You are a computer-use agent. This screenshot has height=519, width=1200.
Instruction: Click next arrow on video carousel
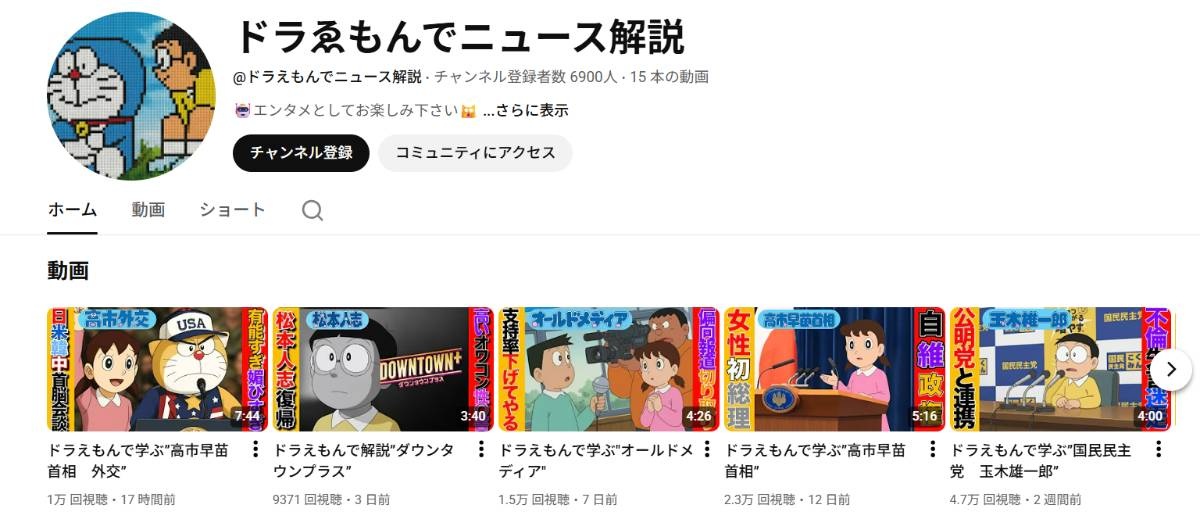1171,369
